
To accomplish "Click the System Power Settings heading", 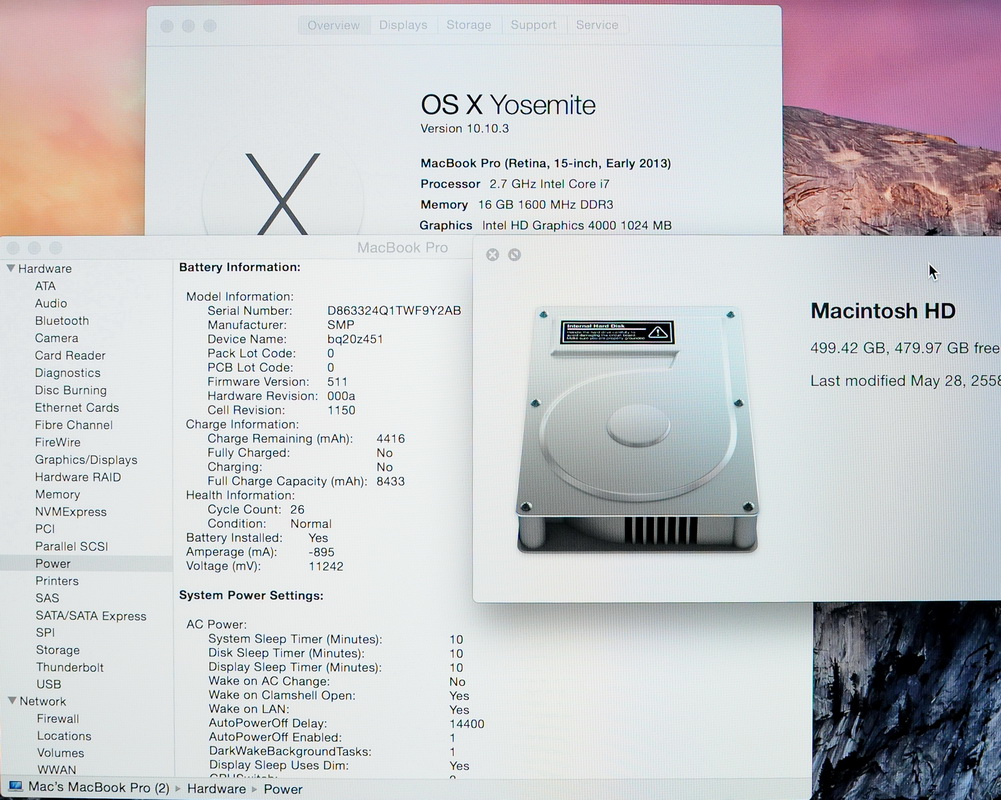I will tap(251, 595).
